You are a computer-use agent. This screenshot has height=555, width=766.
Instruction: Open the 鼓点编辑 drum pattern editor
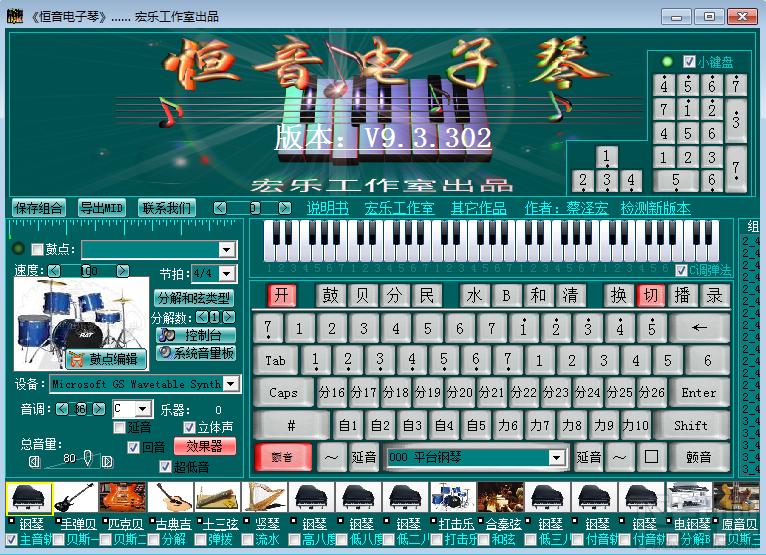pyautogui.click(x=106, y=359)
